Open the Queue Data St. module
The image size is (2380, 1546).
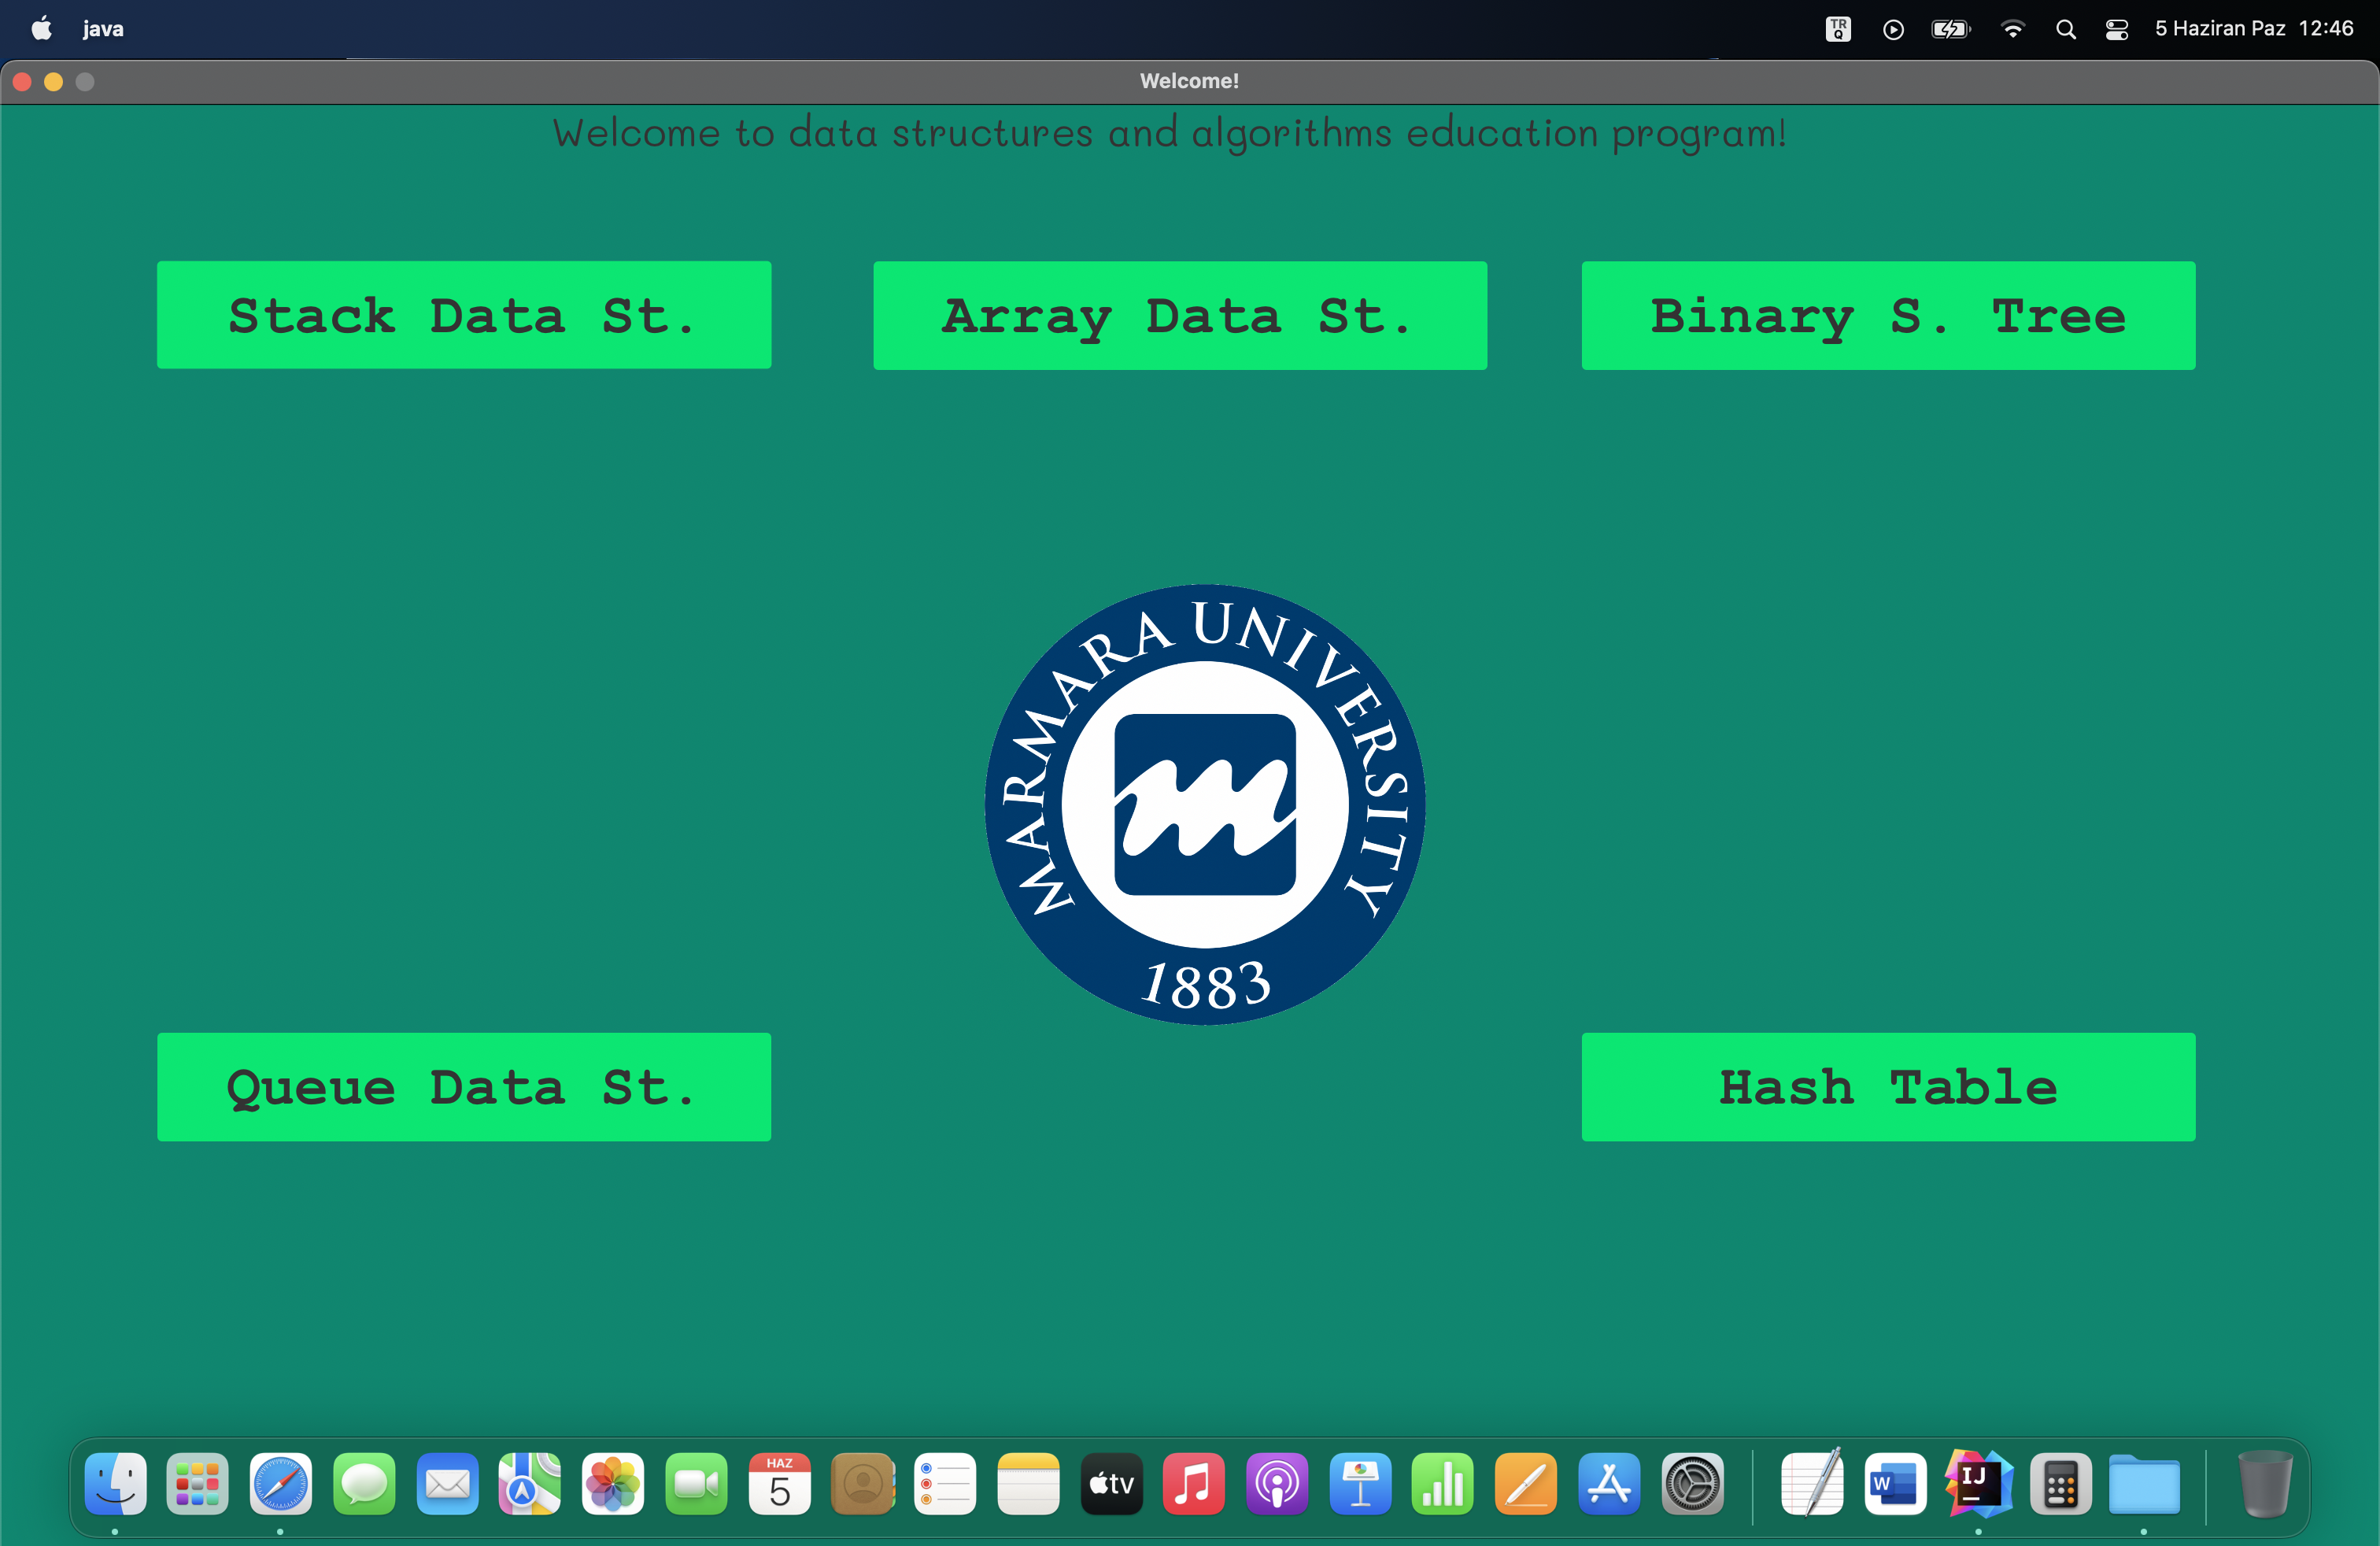[464, 1087]
